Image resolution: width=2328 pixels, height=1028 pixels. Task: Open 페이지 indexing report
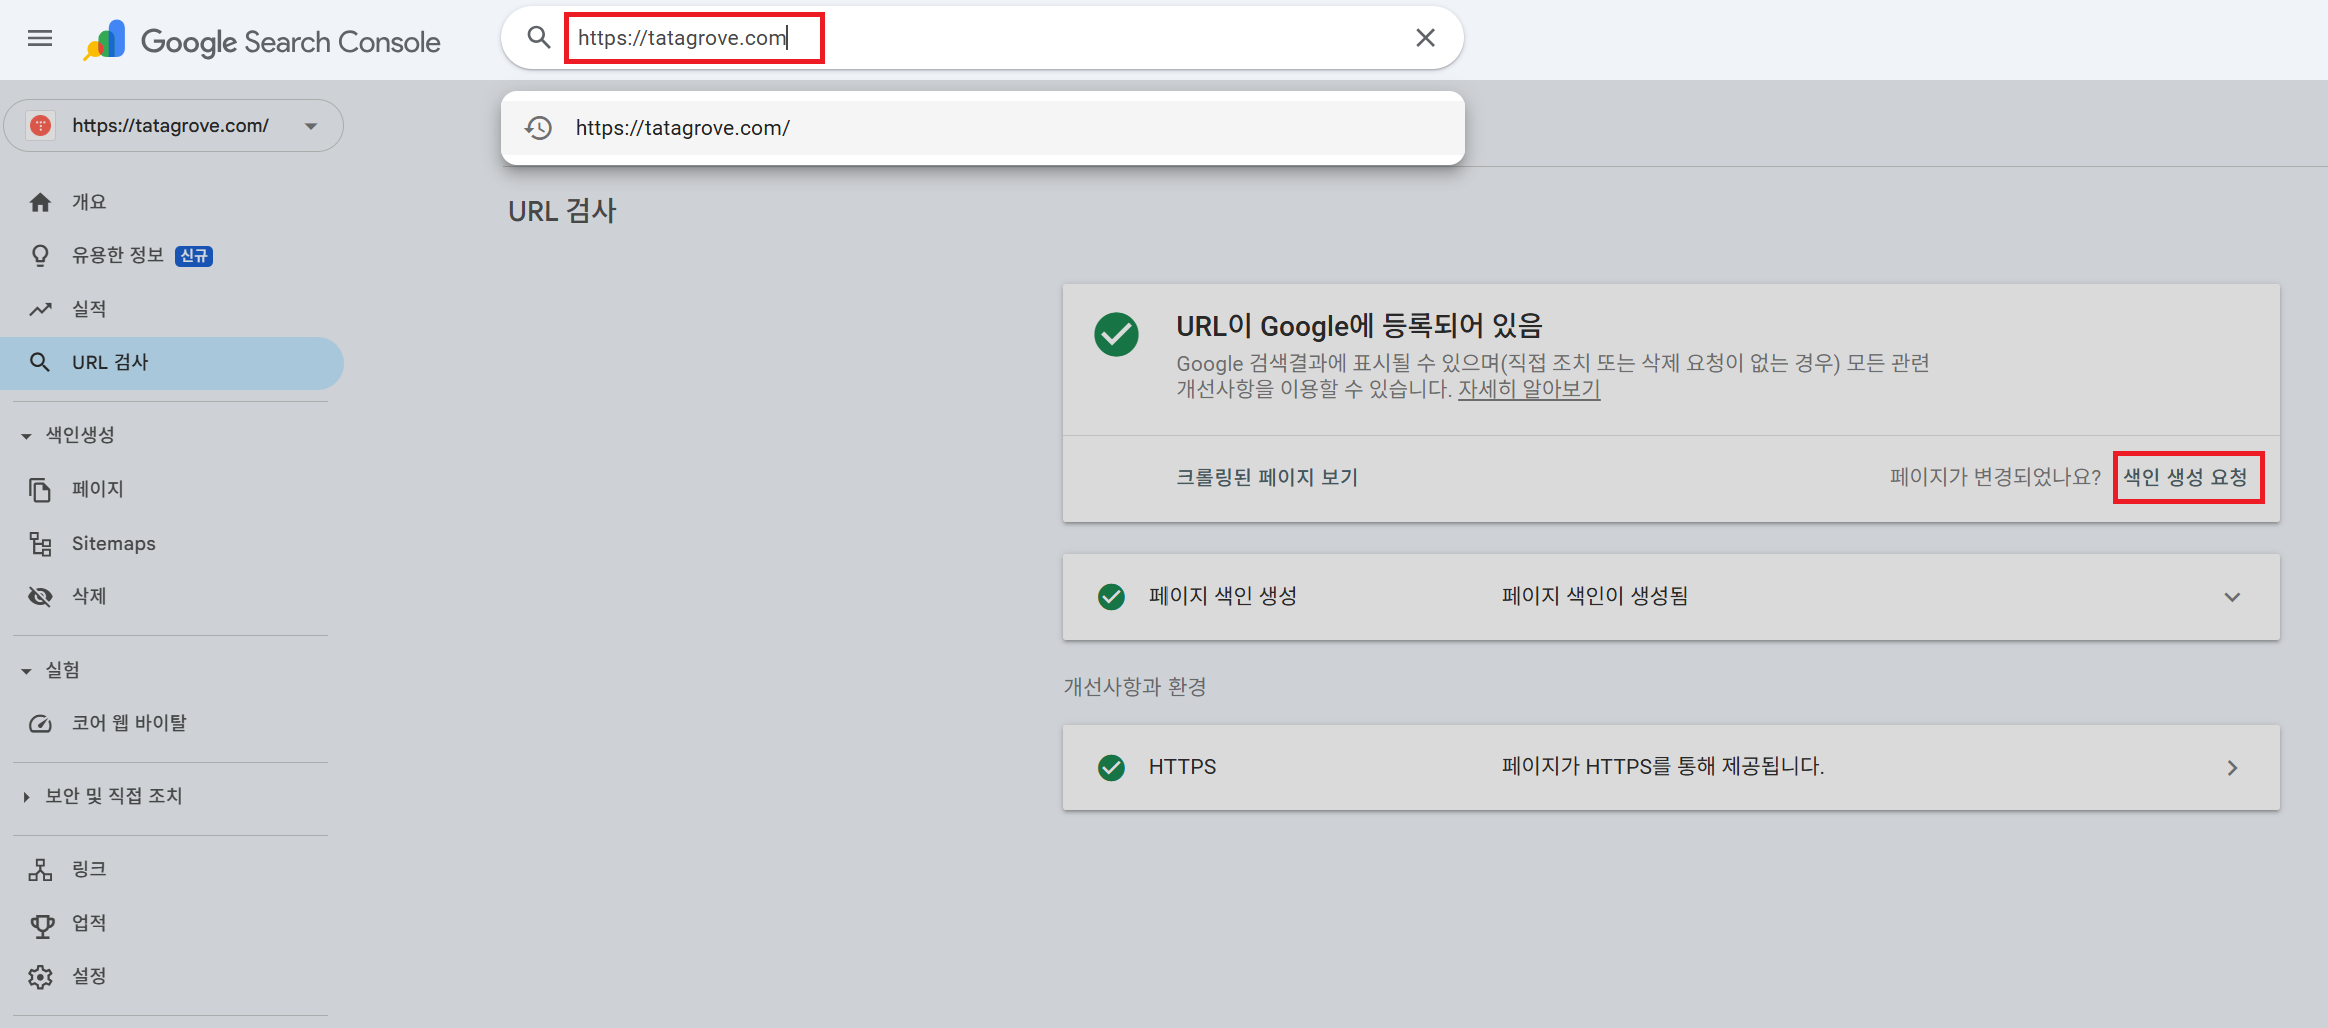click(172, 489)
